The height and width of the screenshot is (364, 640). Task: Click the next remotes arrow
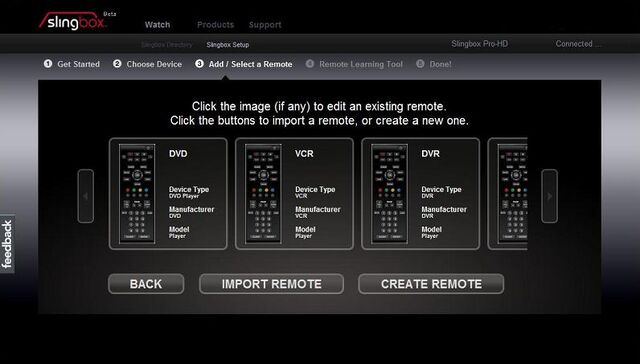pos(549,196)
